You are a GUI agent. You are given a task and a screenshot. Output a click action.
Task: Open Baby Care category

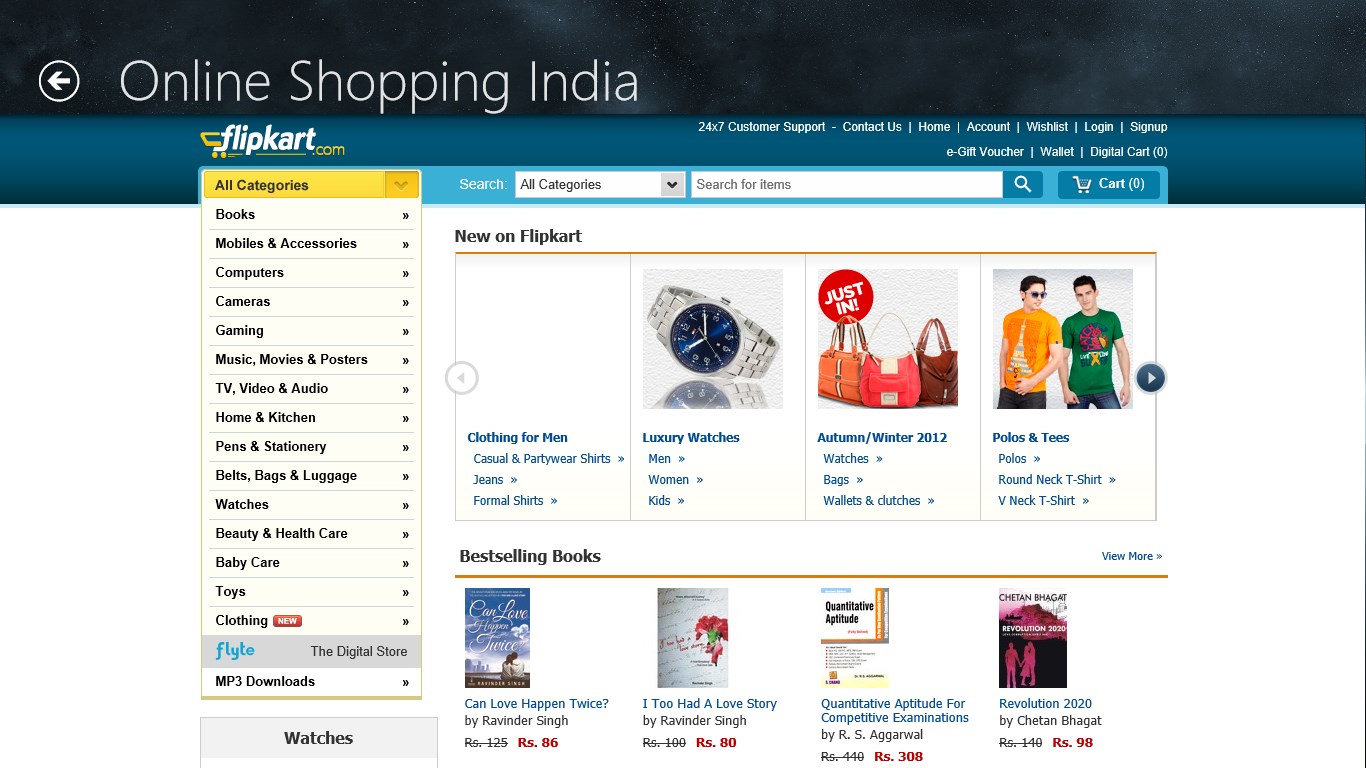coord(311,563)
